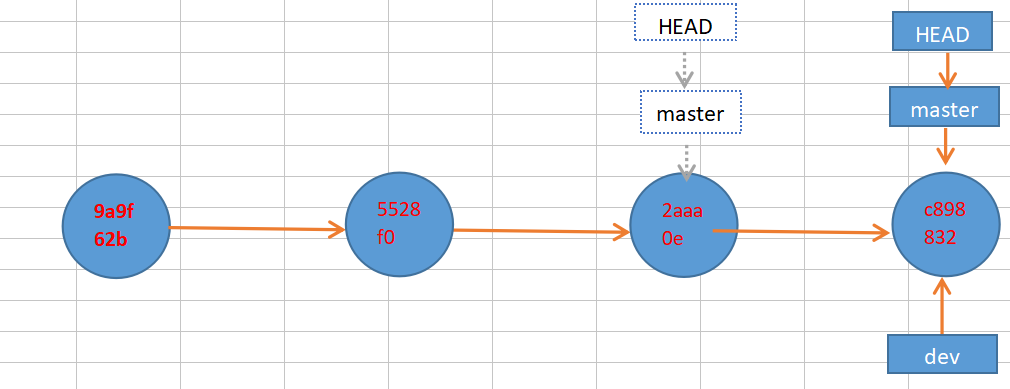Select orange arrow from solid HEAD to master
The height and width of the screenshot is (389, 1010).
[x=947, y=69]
